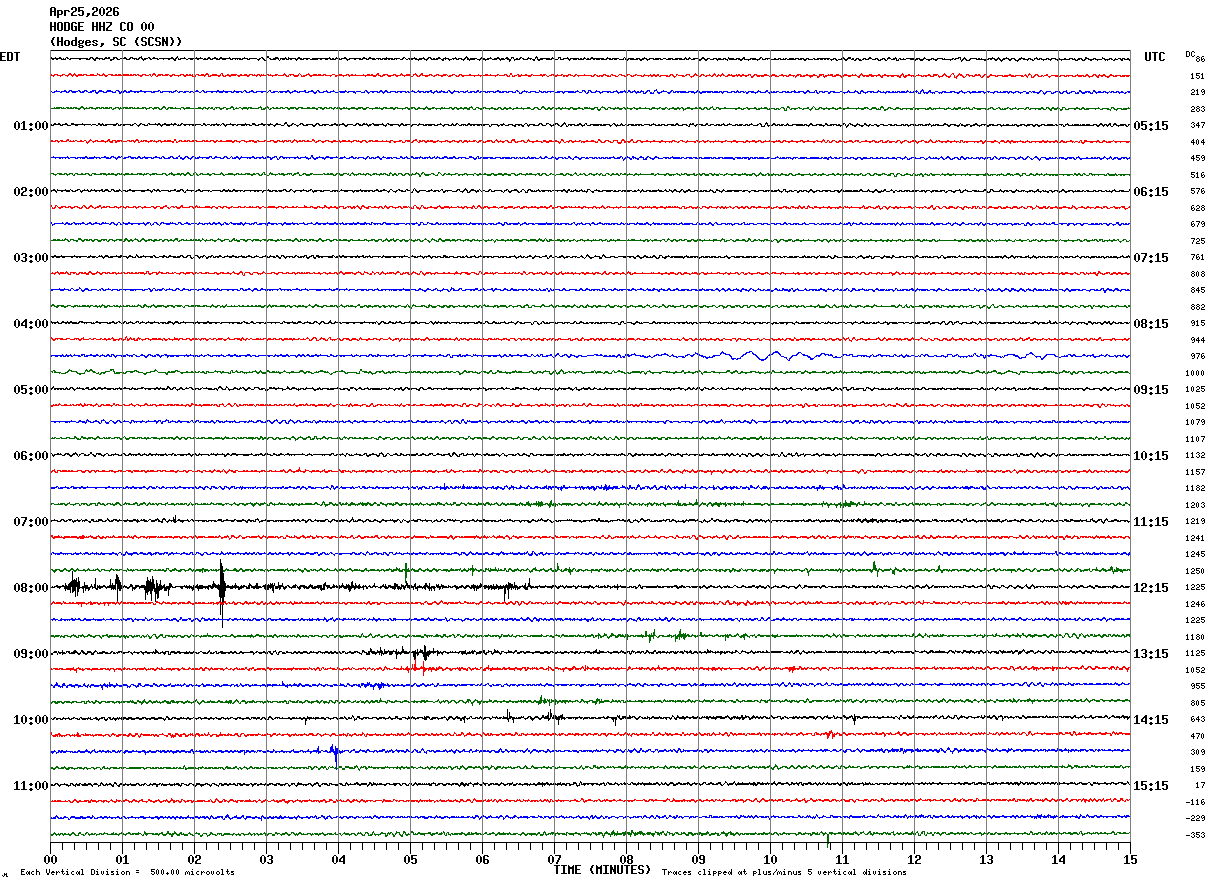Click the TIME (MINUTES) axis title

coord(602,870)
